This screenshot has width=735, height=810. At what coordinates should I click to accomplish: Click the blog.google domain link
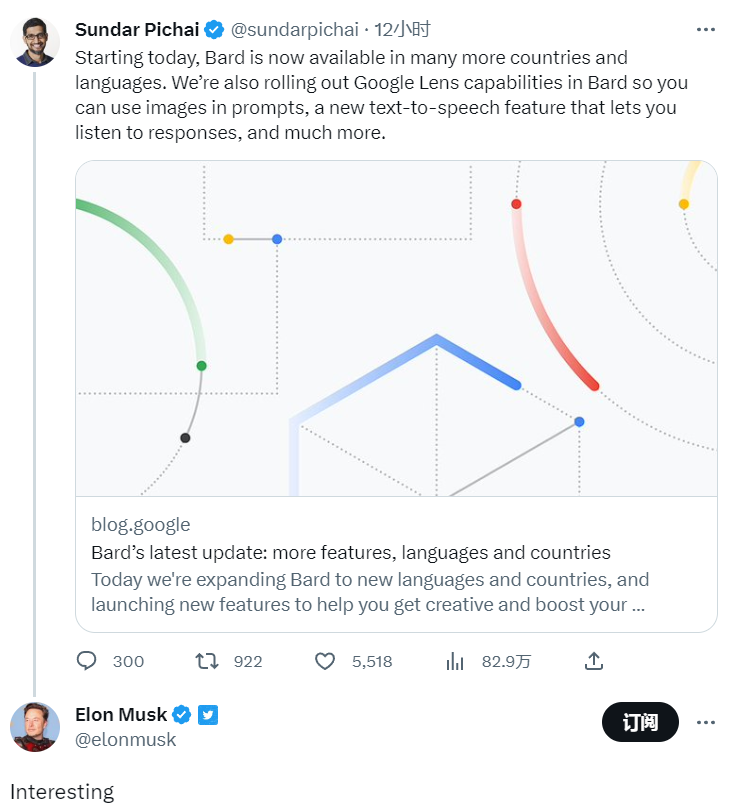(140, 524)
